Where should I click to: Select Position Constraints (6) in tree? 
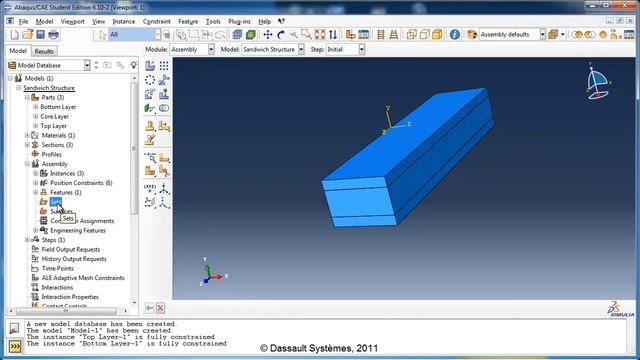tap(81, 183)
